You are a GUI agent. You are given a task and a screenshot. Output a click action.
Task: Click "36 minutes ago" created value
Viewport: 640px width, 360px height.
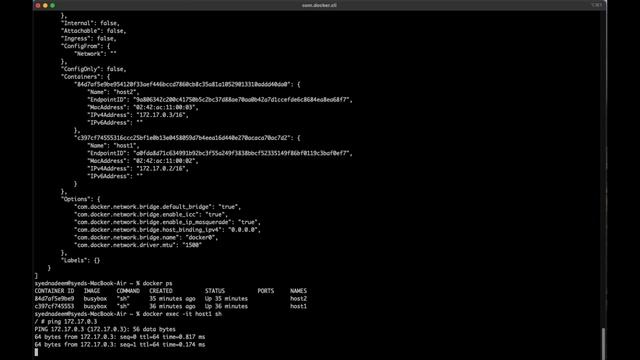(172, 306)
